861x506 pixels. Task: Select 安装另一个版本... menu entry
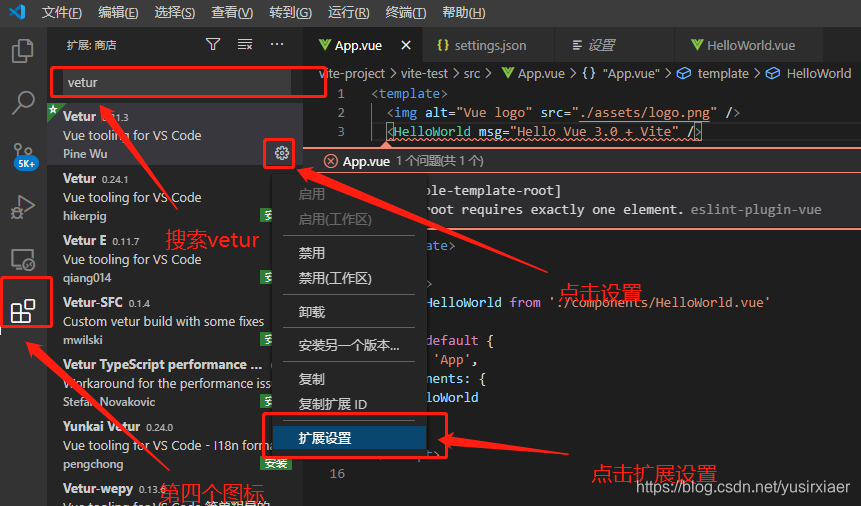349,346
